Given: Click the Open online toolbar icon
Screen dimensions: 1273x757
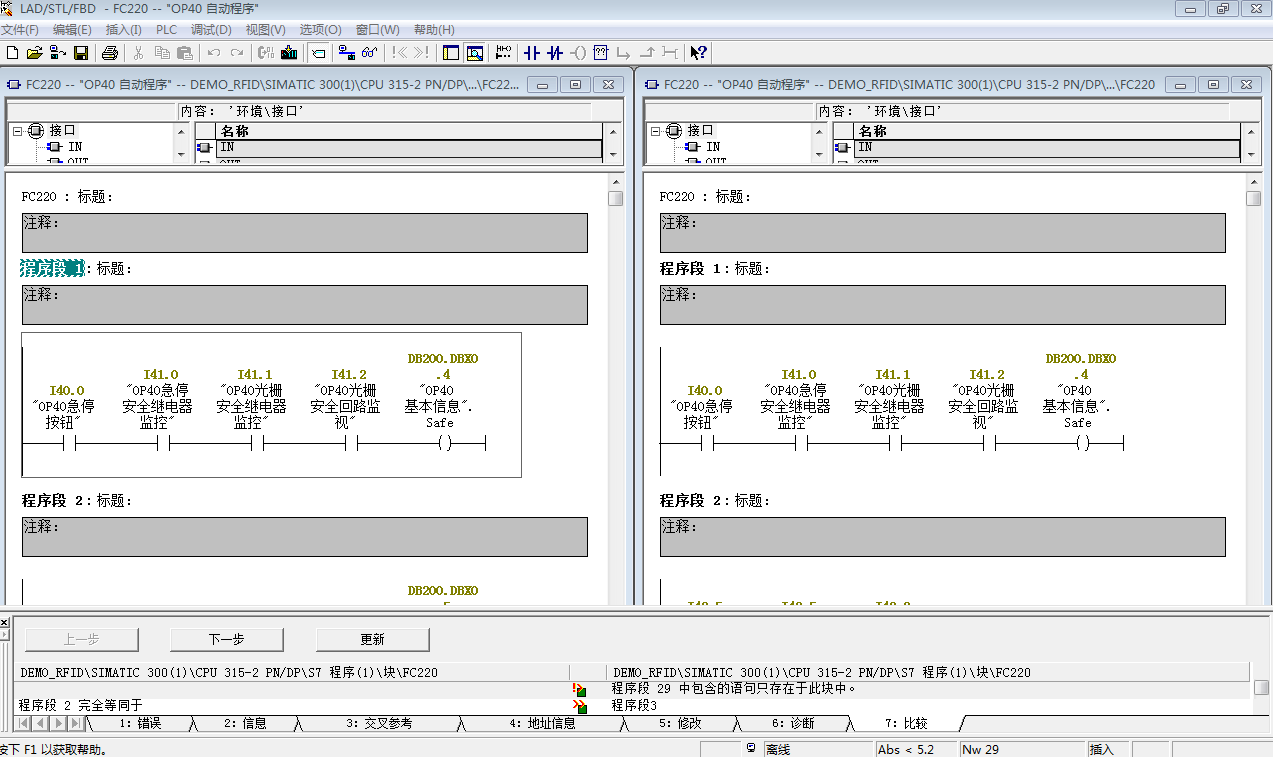Looking at the screenshot, I should click(58, 52).
